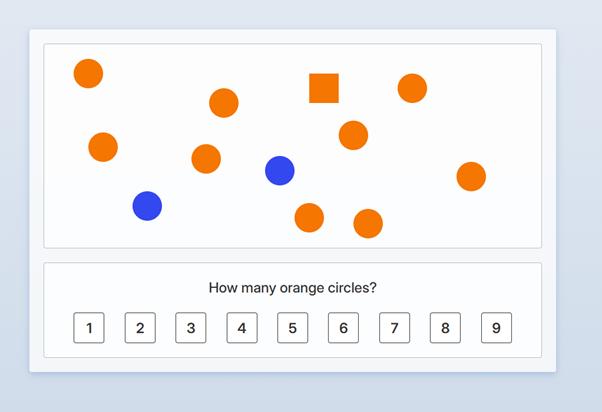The image size is (602, 412).
Task: Answer with the 8 button
Action: (445, 328)
